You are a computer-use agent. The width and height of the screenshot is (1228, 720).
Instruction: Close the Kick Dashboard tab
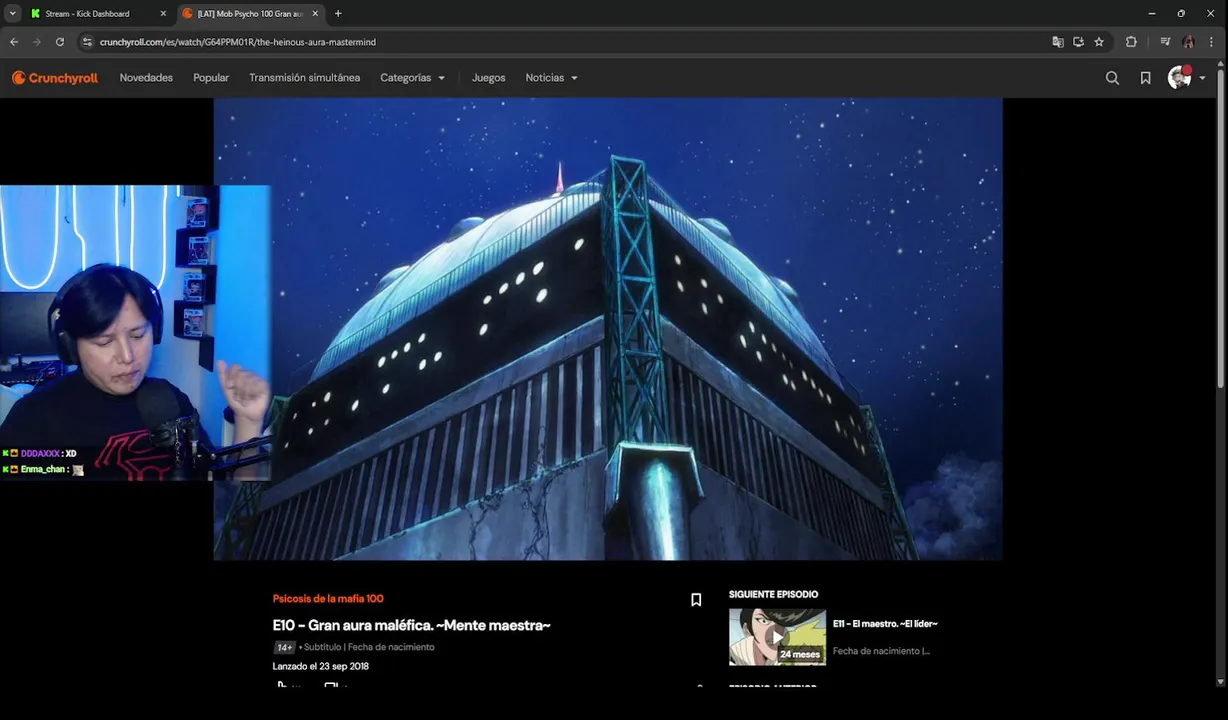click(x=163, y=14)
